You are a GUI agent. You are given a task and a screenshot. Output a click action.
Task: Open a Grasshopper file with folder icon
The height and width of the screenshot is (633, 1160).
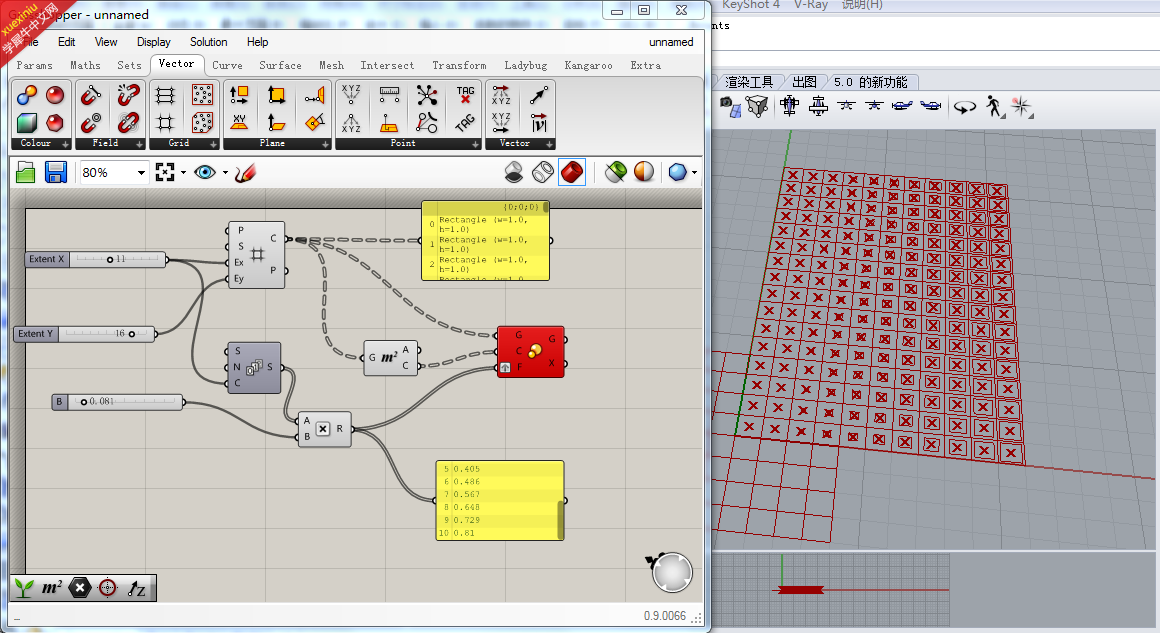[26, 173]
